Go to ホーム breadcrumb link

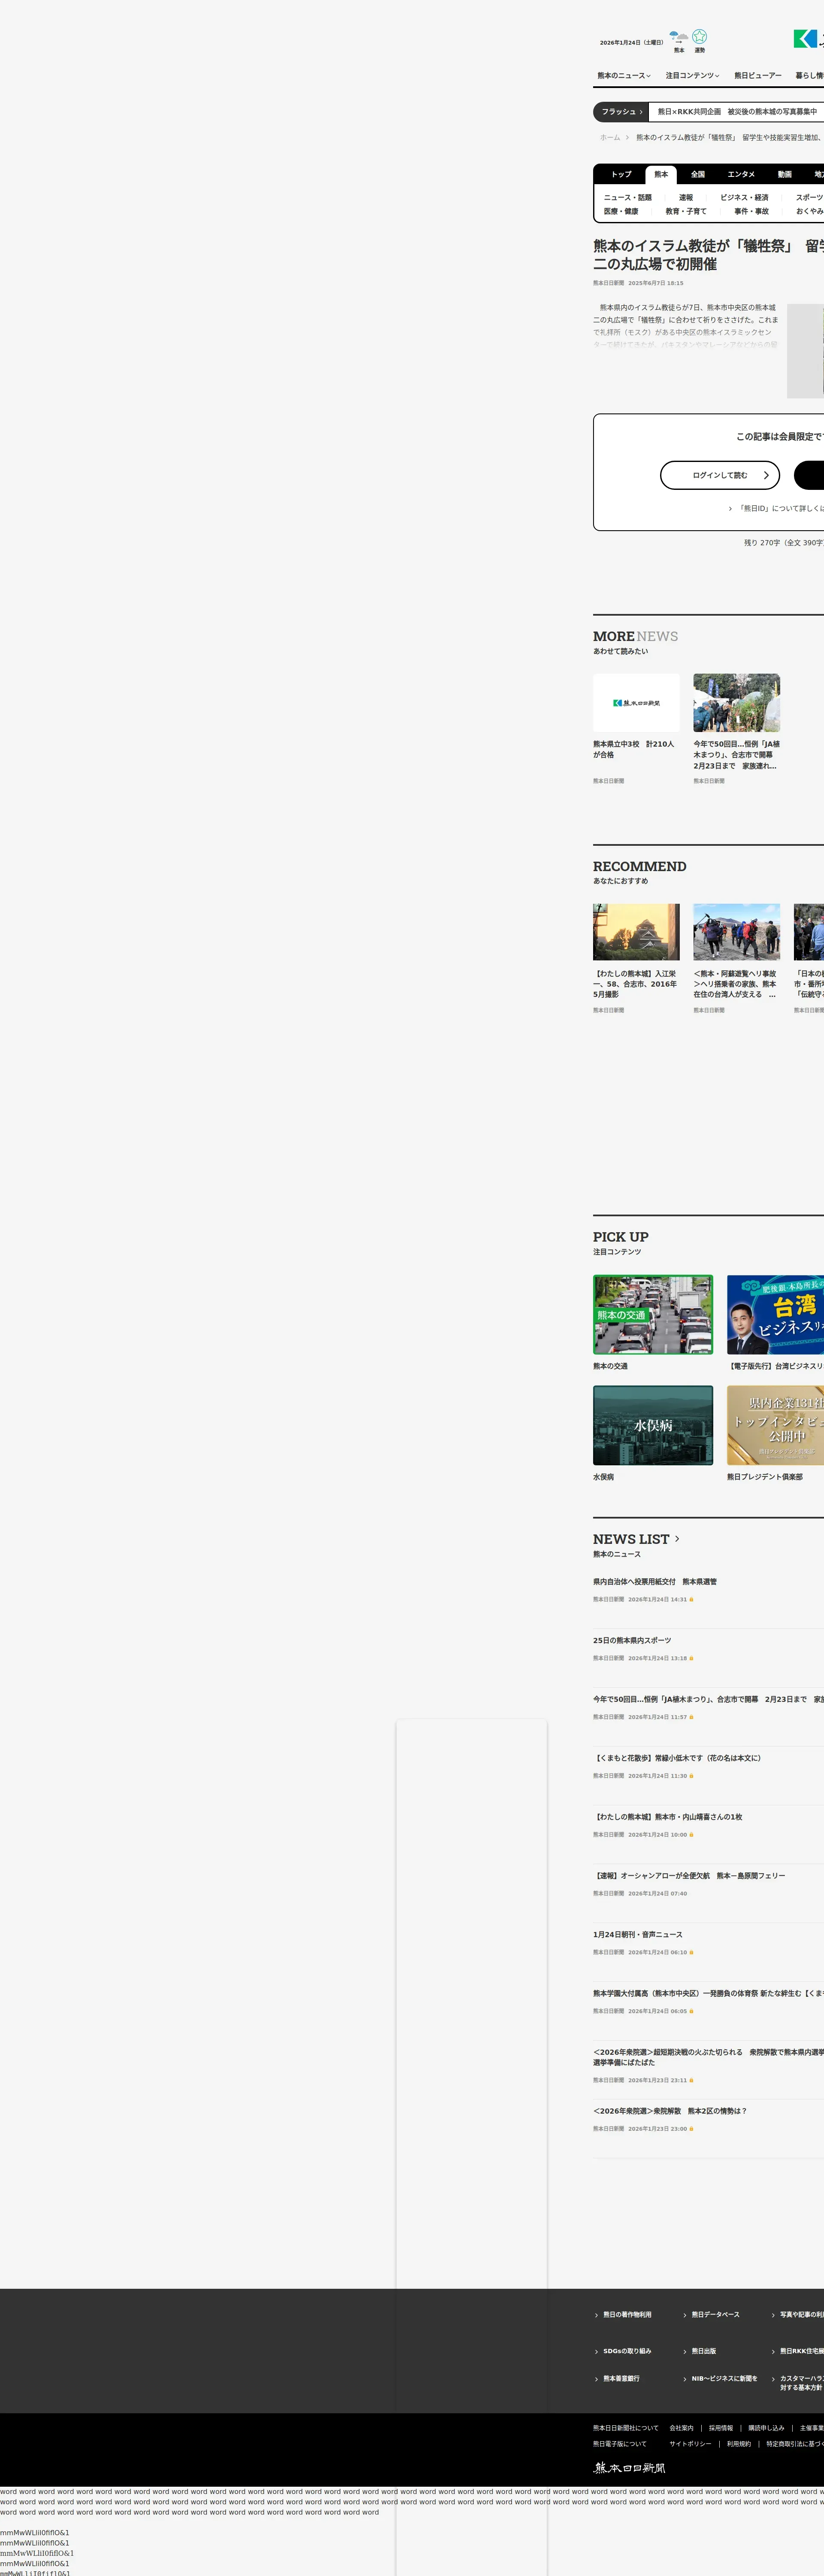(x=609, y=138)
